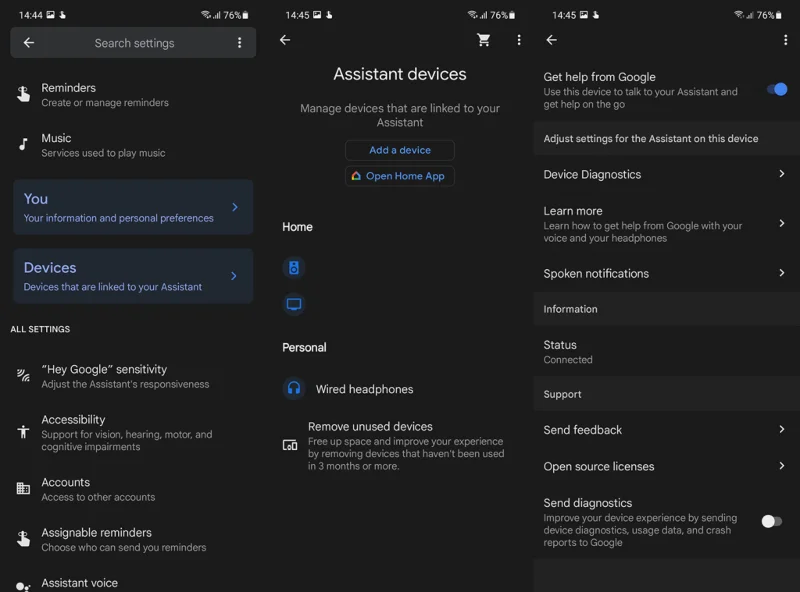Open Device Diagnostics

667,175
